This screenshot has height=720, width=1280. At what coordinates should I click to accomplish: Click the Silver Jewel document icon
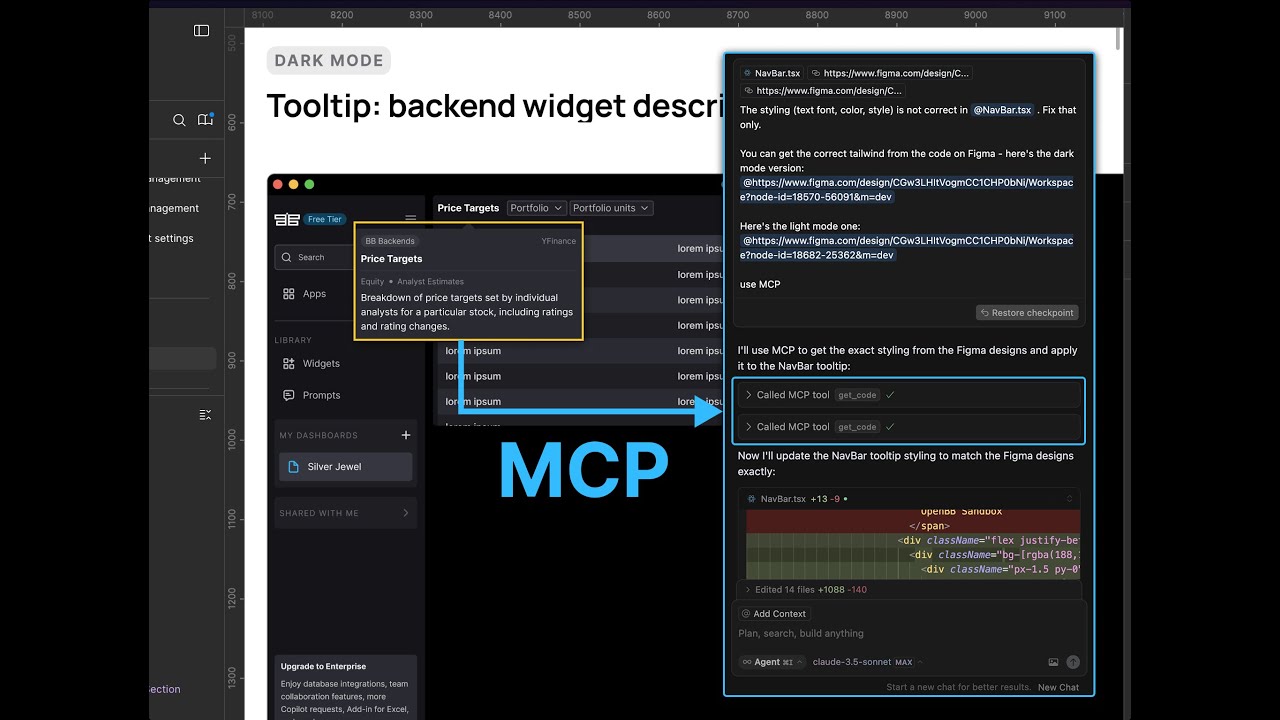pos(294,467)
